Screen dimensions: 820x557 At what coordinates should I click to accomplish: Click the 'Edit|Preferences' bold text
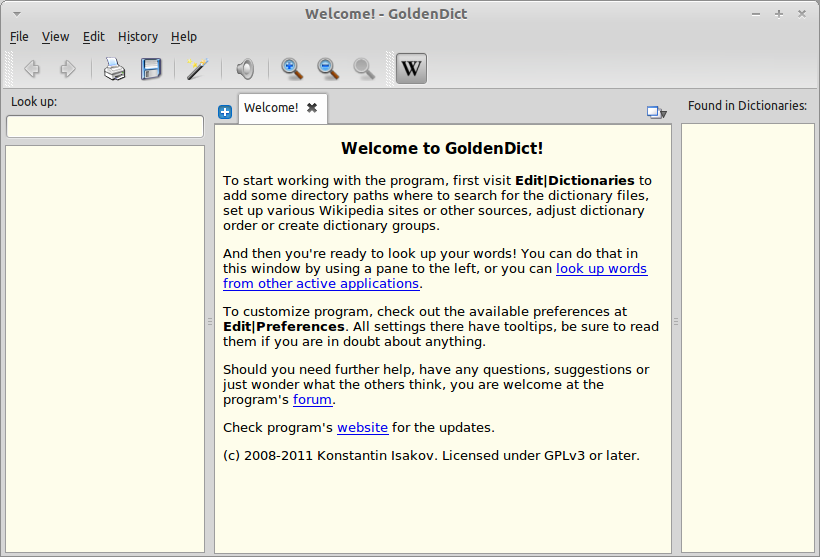tap(283, 327)
